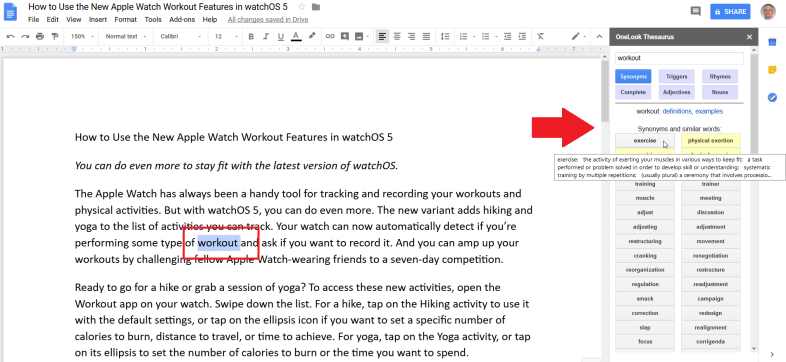Image resolution: width=786 pixels, height=362 pixels.
Task: Insert the synonym 'exercise'
Action: (x=645, y=141)
